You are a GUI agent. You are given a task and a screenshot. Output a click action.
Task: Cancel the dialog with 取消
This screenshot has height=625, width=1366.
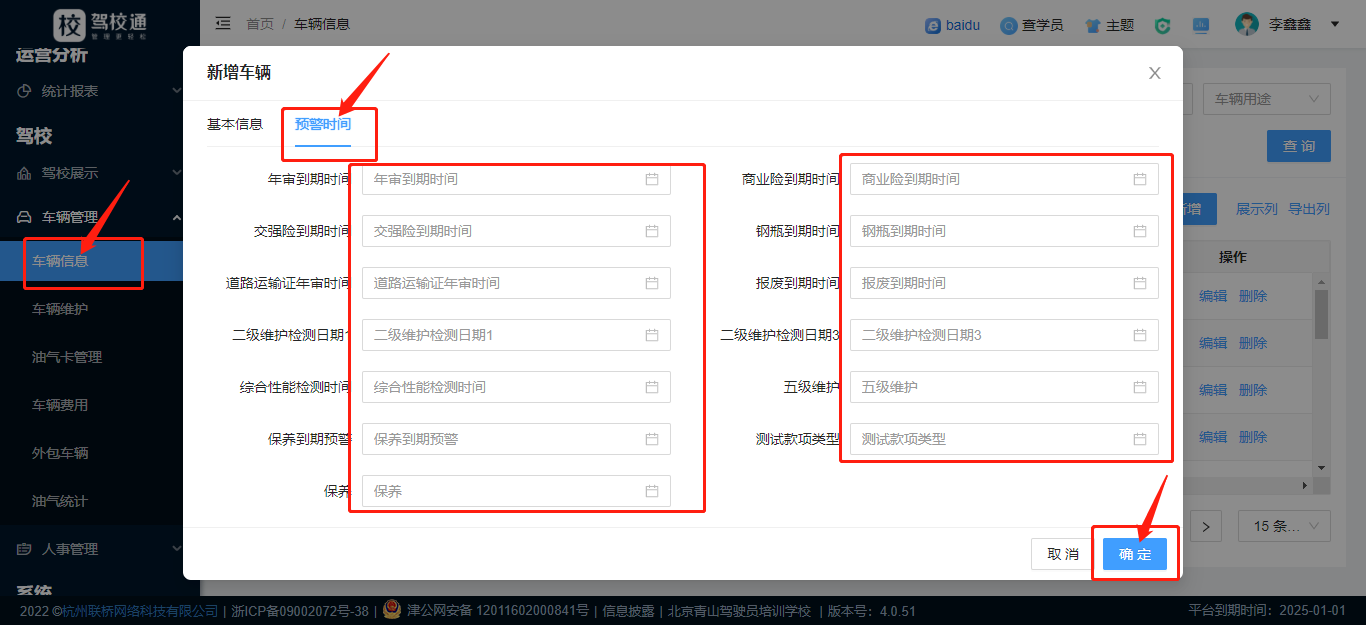click(1063, 554)
